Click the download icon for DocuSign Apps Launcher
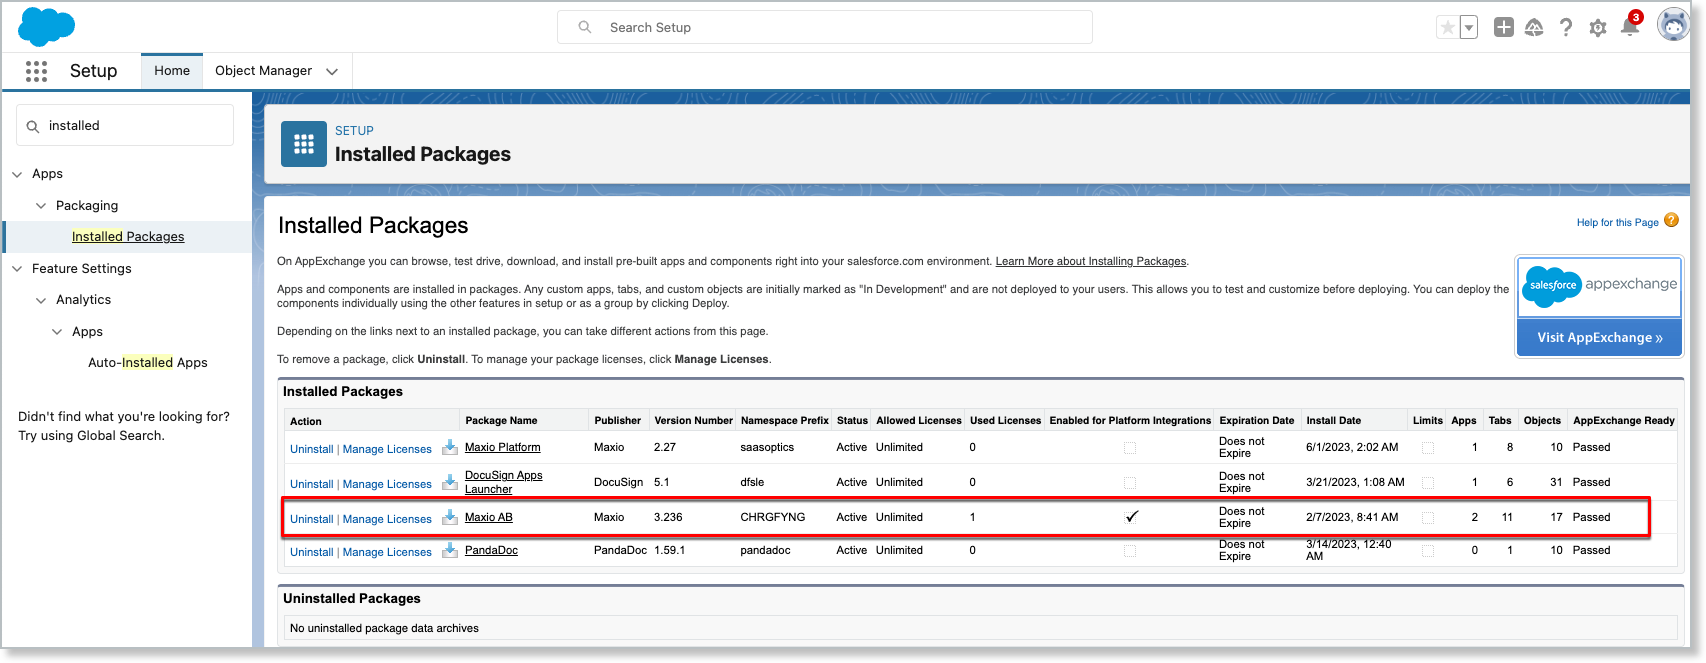 (450, 482)
